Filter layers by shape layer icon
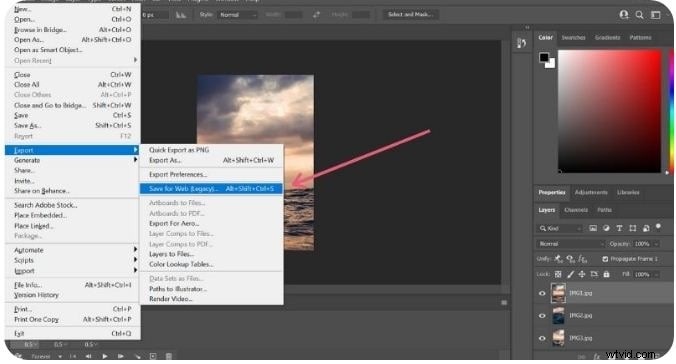The width and height of the screenshot is (676, 364). pos(632,228)
